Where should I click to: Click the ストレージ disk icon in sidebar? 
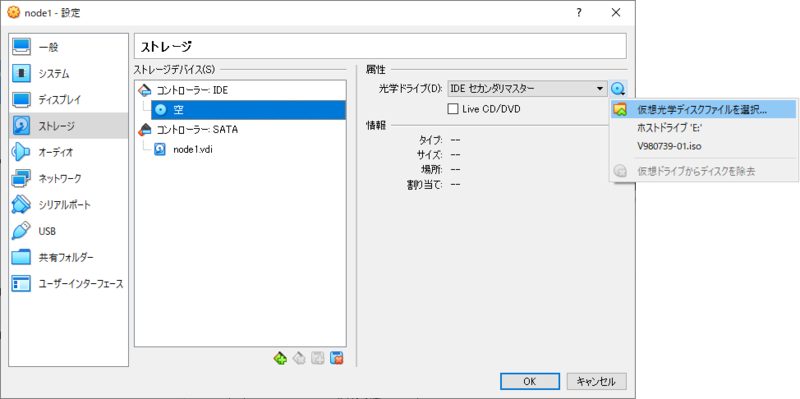(21, 126)
